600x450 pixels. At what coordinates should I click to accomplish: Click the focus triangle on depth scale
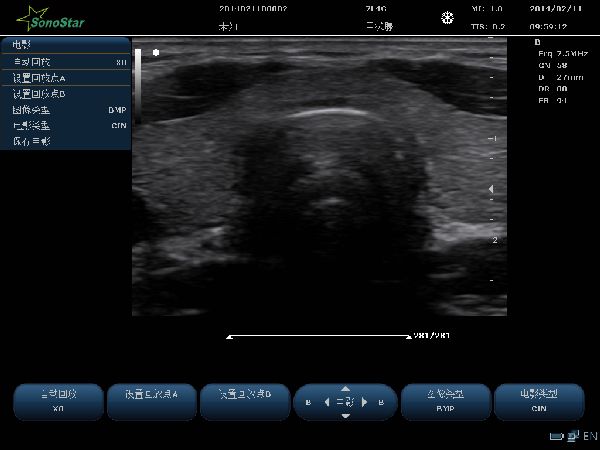(490, 188)
